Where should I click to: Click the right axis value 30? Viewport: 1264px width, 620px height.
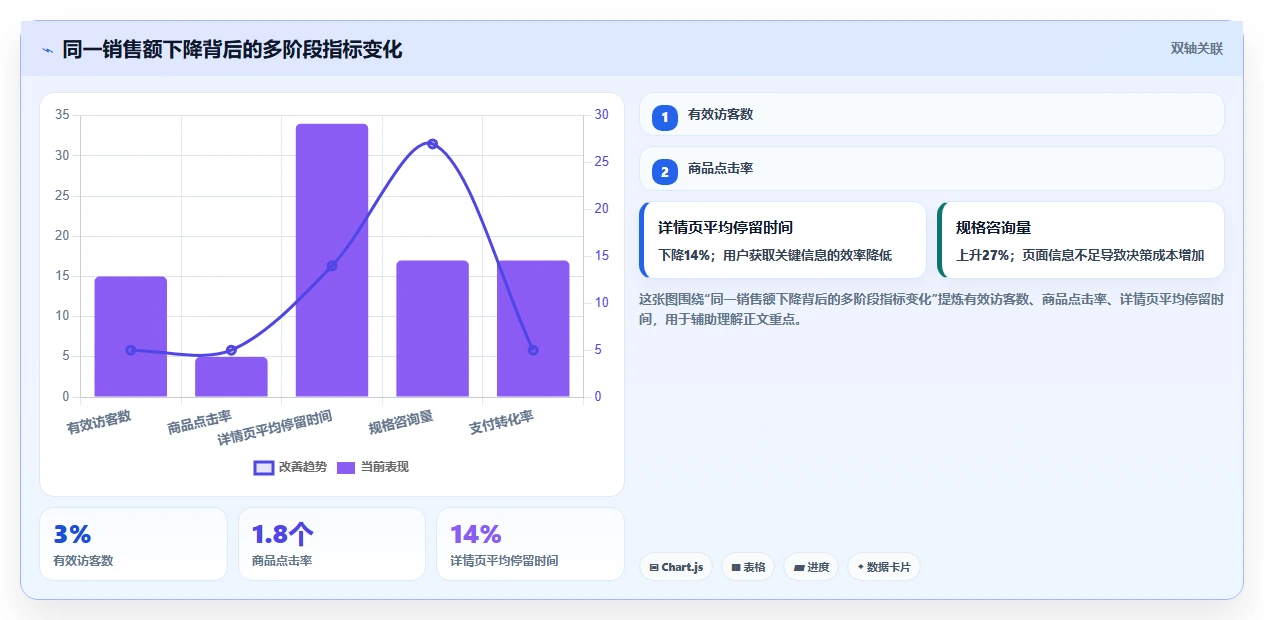601,115
